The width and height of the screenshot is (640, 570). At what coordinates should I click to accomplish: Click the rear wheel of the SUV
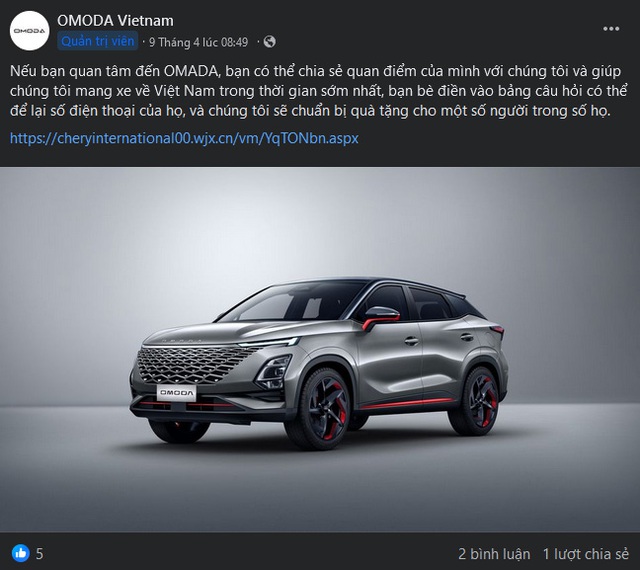tap(478, 401)
